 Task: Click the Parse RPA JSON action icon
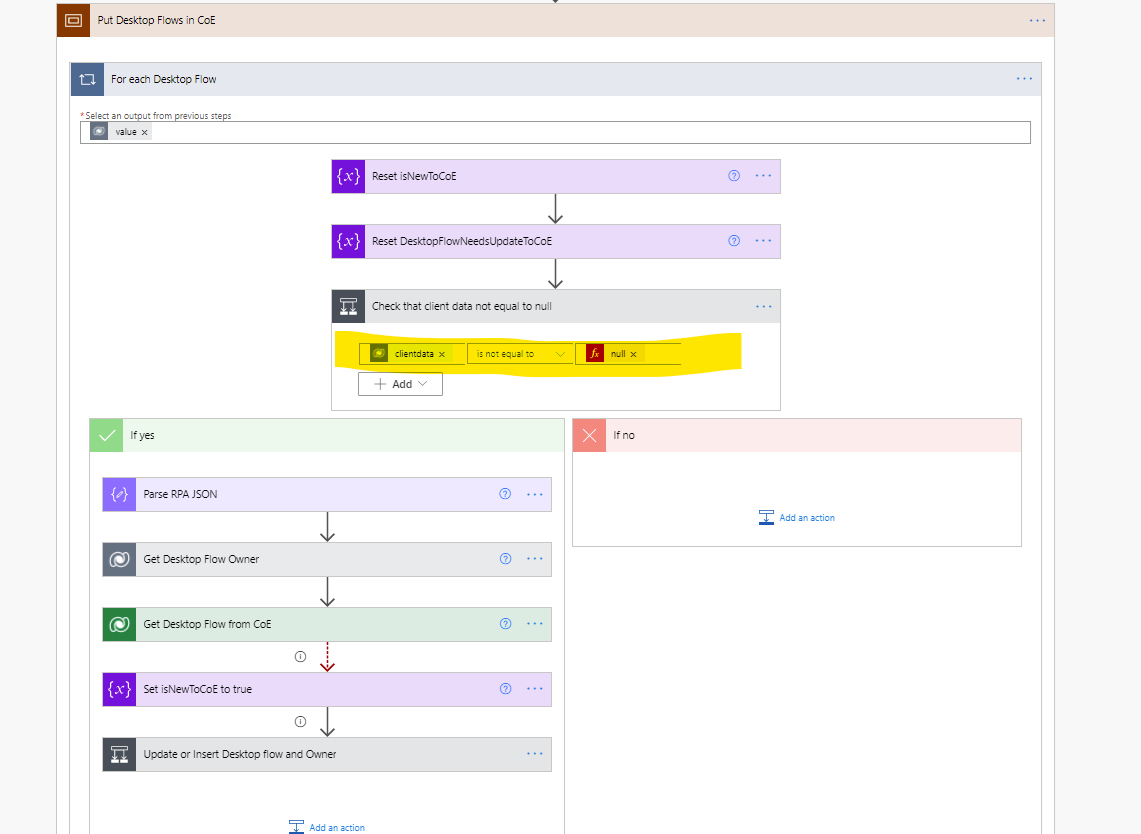point(117,494)
